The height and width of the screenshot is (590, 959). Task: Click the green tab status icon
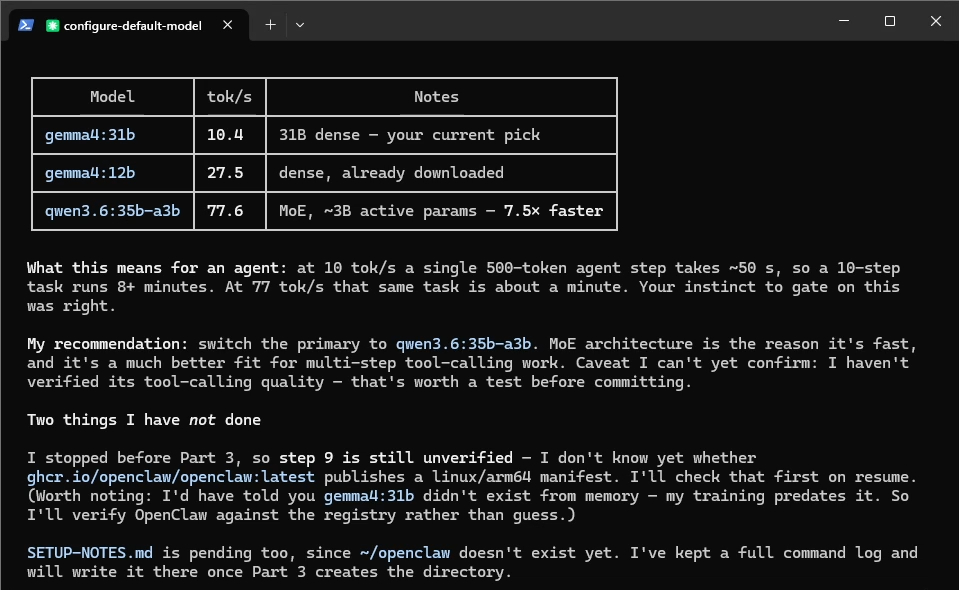(x=53, y=25)
